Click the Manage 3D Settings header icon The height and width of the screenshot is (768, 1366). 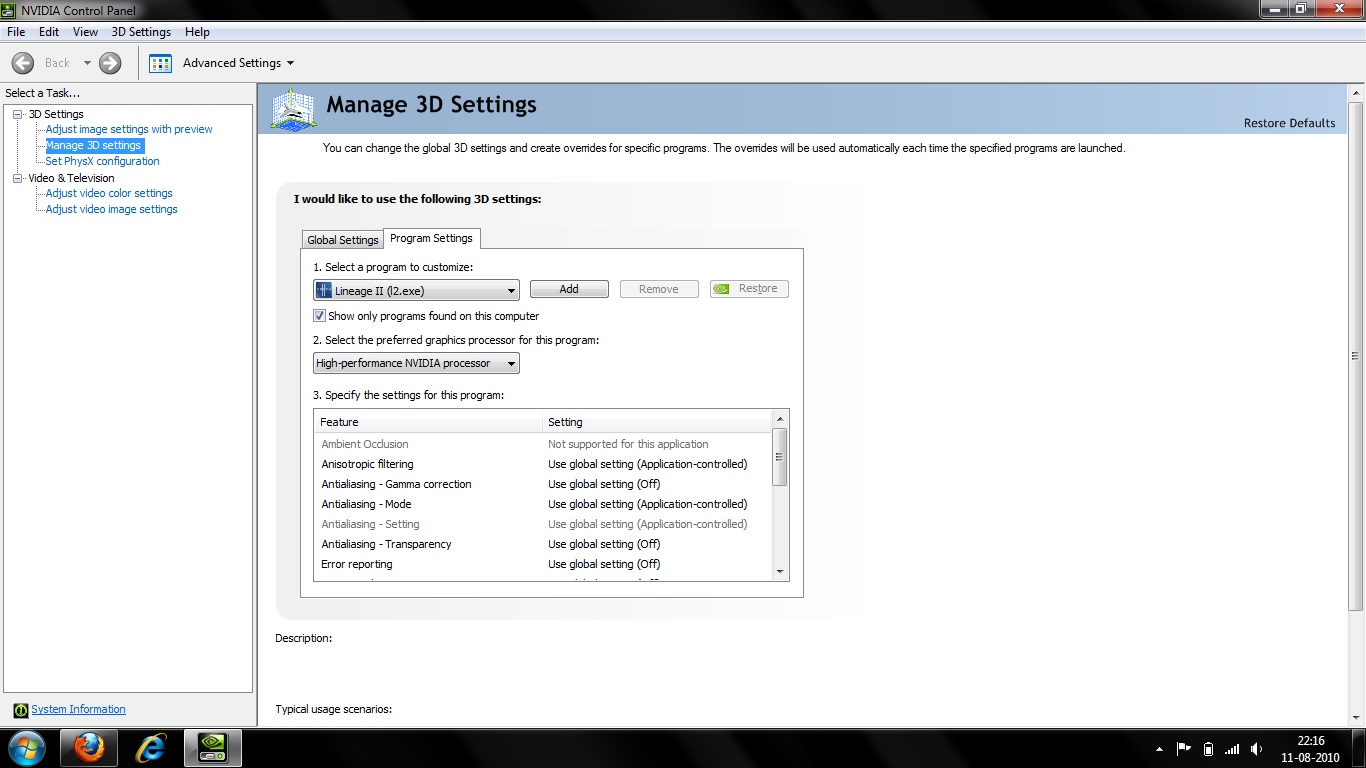coord(294,108)
